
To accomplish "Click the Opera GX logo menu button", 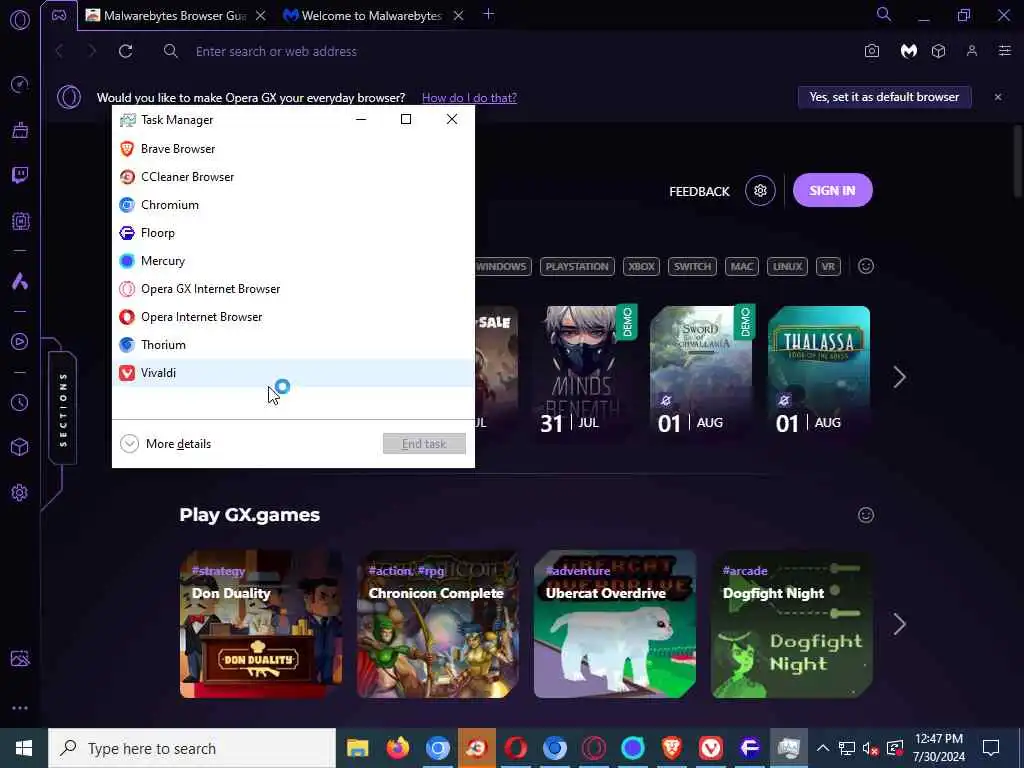I will point(20,20).
